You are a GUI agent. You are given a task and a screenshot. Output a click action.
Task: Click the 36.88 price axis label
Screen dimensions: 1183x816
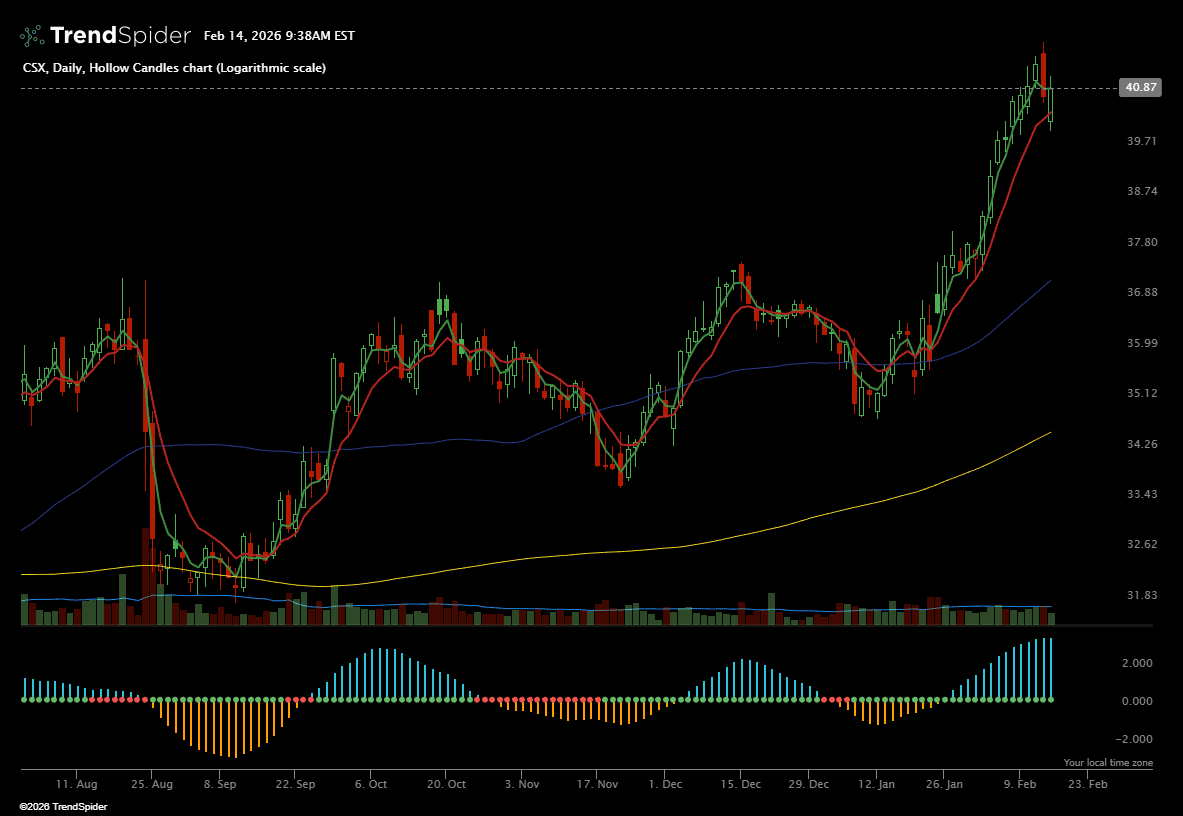tap(1141, 293)
